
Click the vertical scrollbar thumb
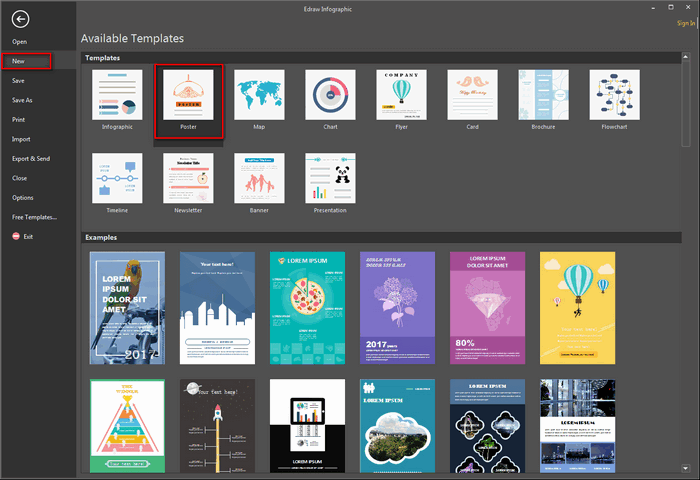pyautogui.click(x=686, y=104)
